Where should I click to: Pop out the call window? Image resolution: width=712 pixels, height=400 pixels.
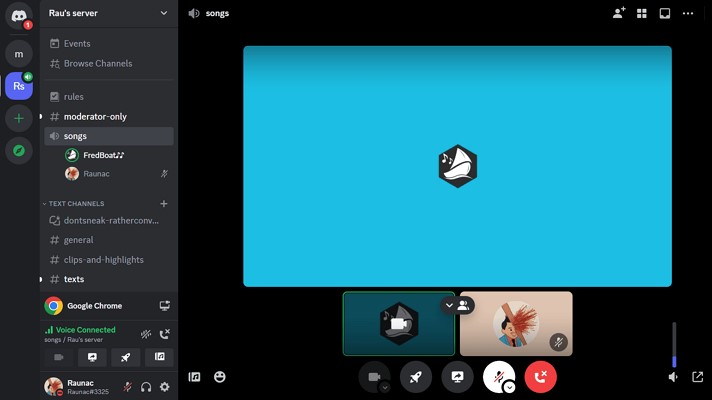click(x=697, y=377)
